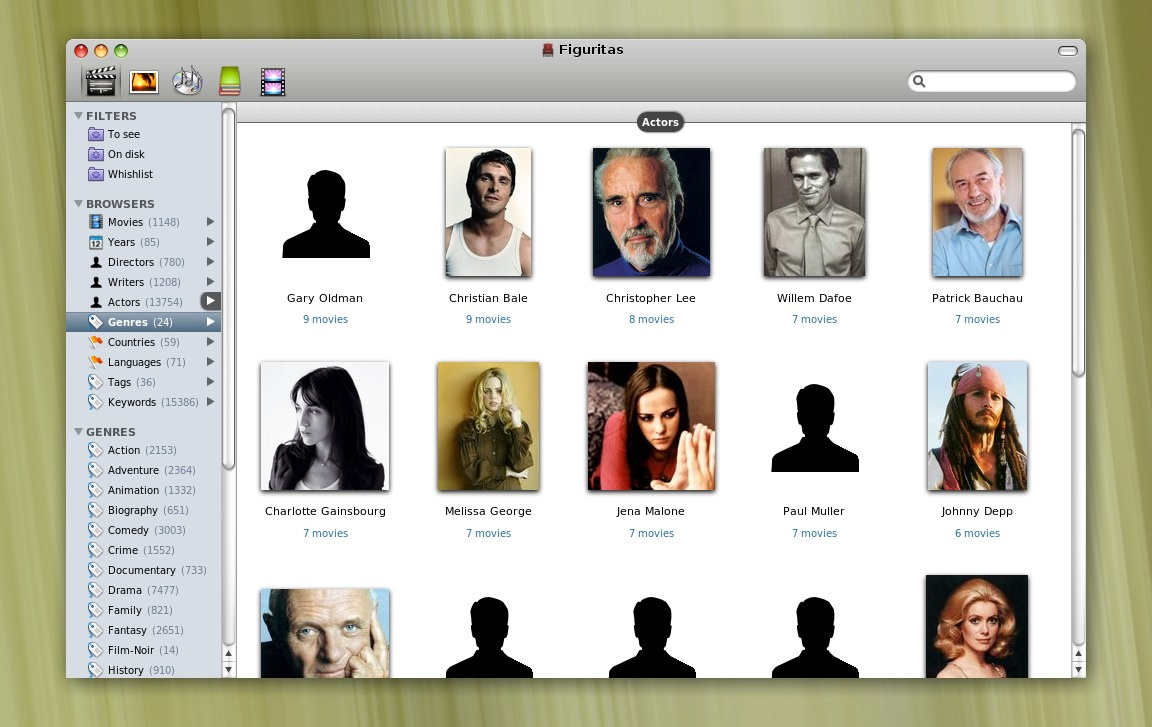
Task: Select the Film-Noir genre
Action: pos(133,650)
